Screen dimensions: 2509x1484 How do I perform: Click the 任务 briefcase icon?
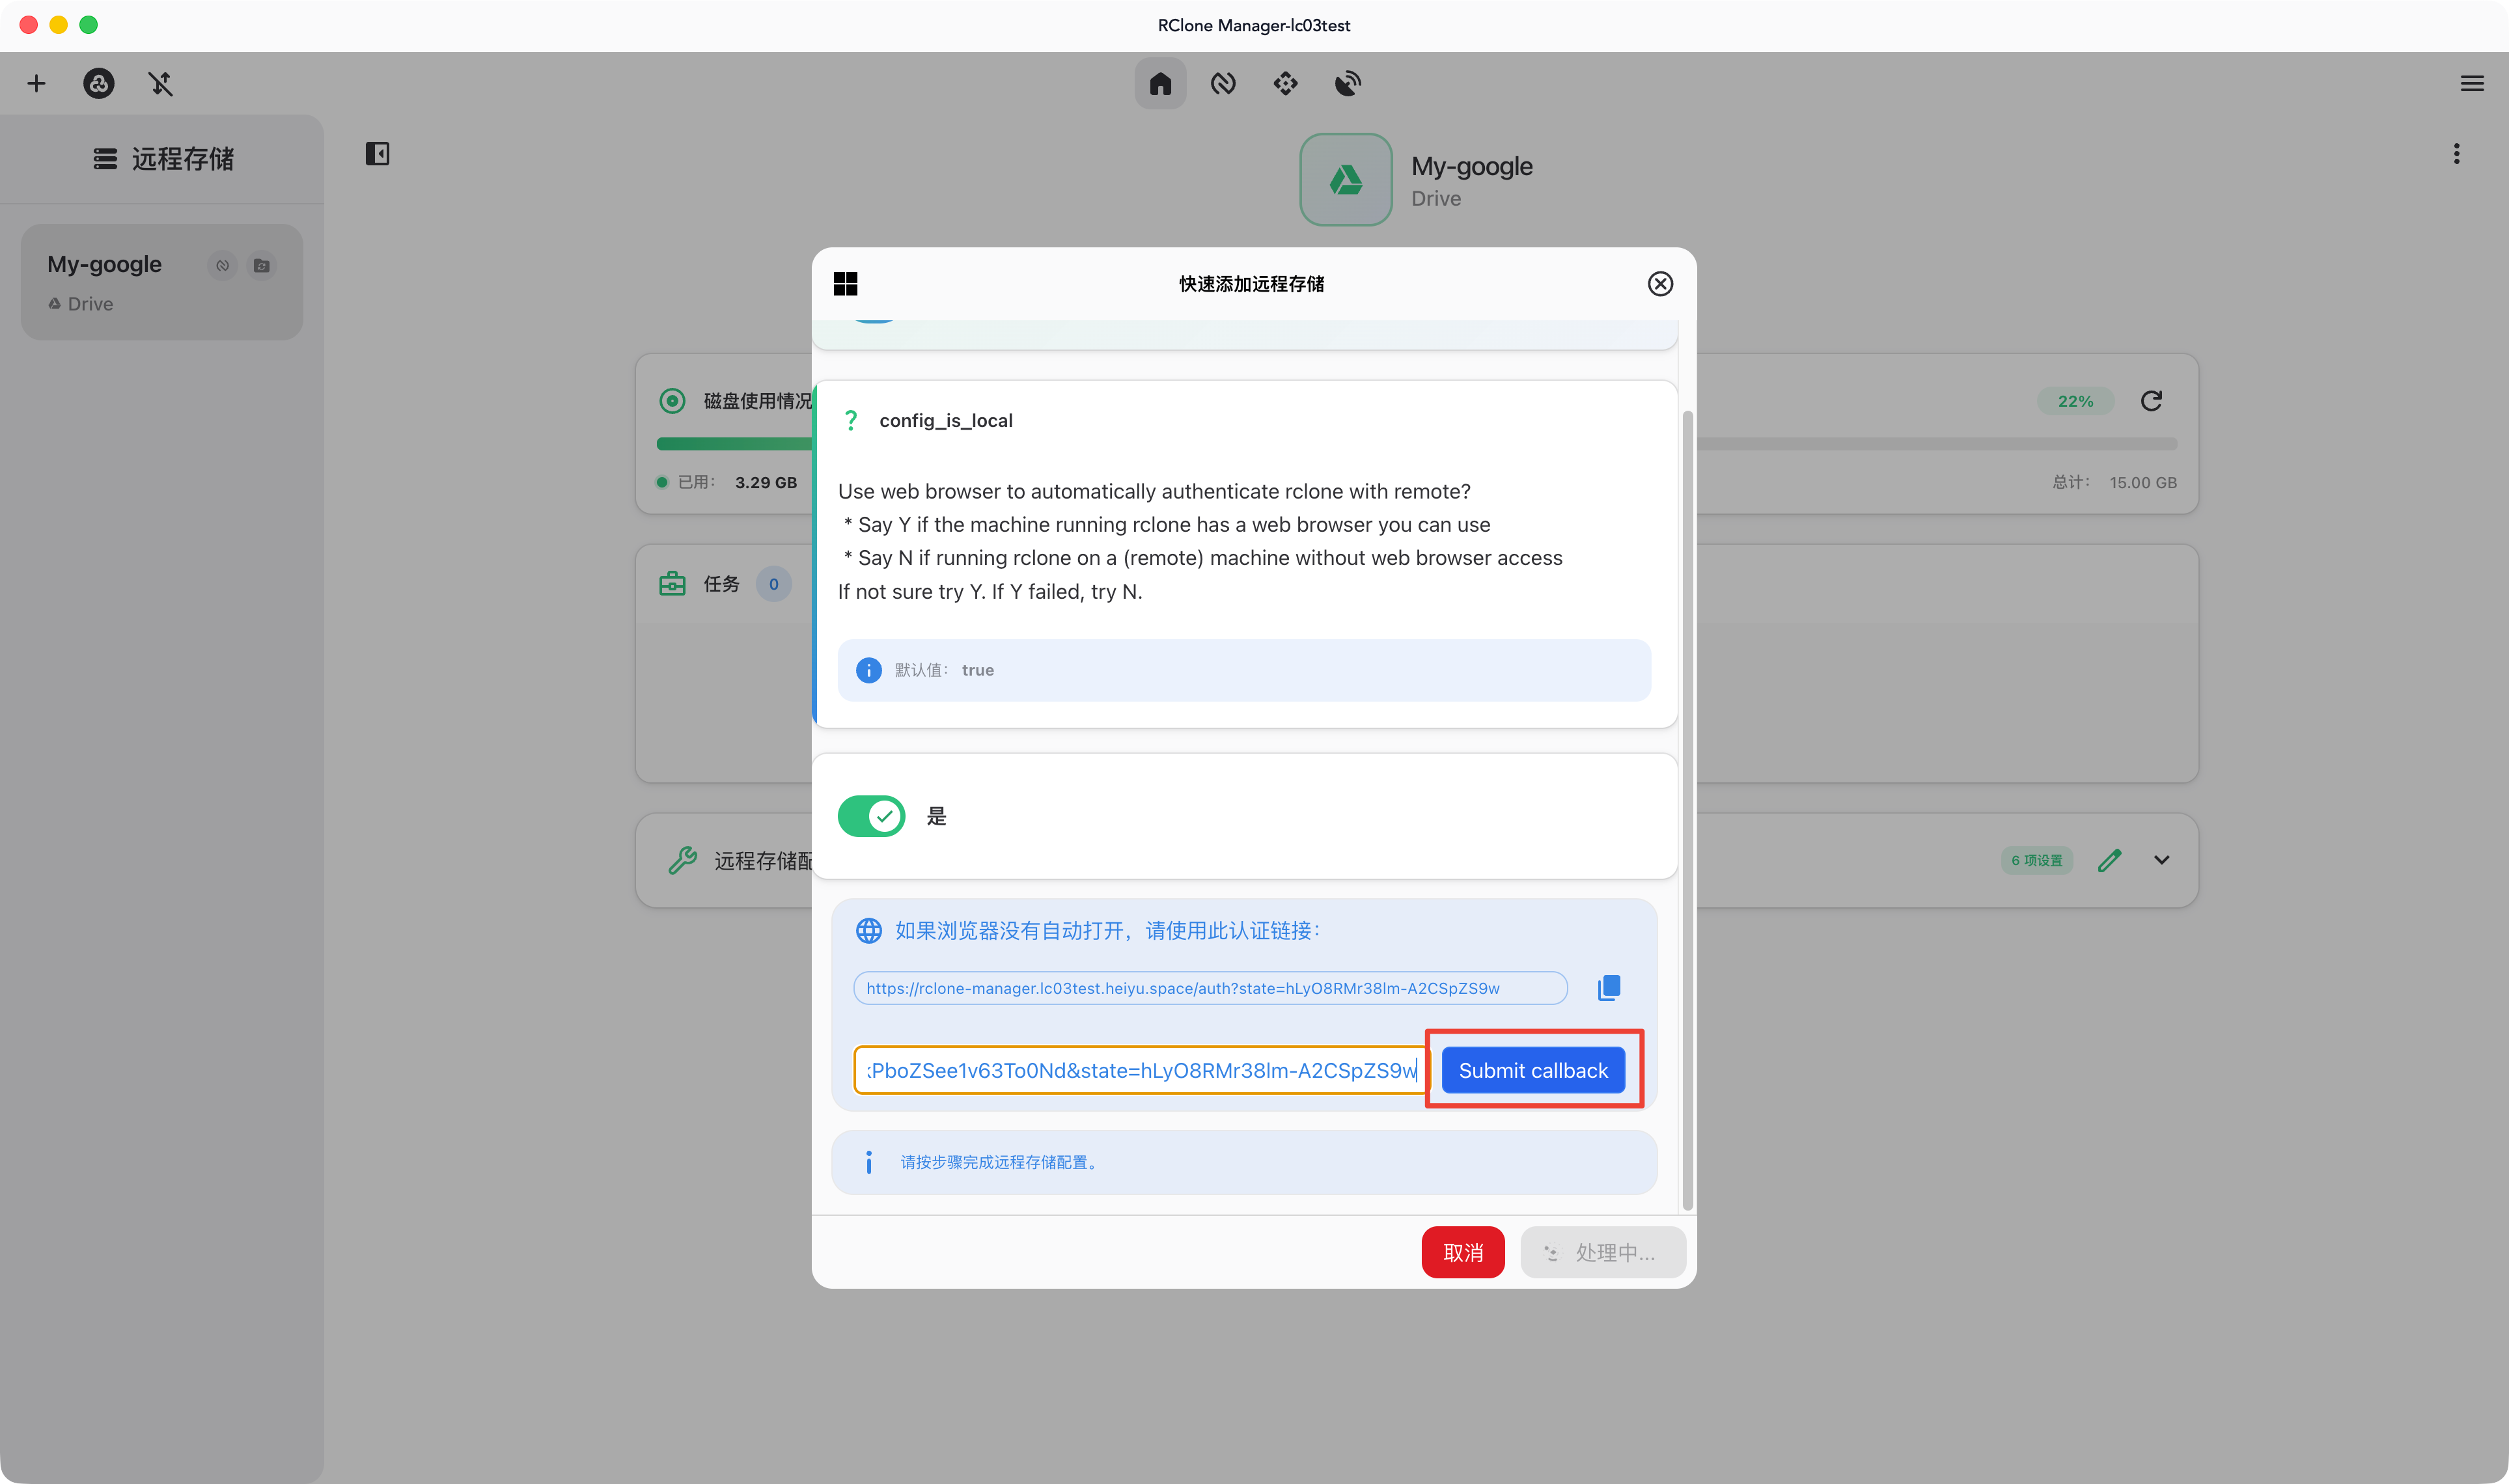tap(672, 584)
